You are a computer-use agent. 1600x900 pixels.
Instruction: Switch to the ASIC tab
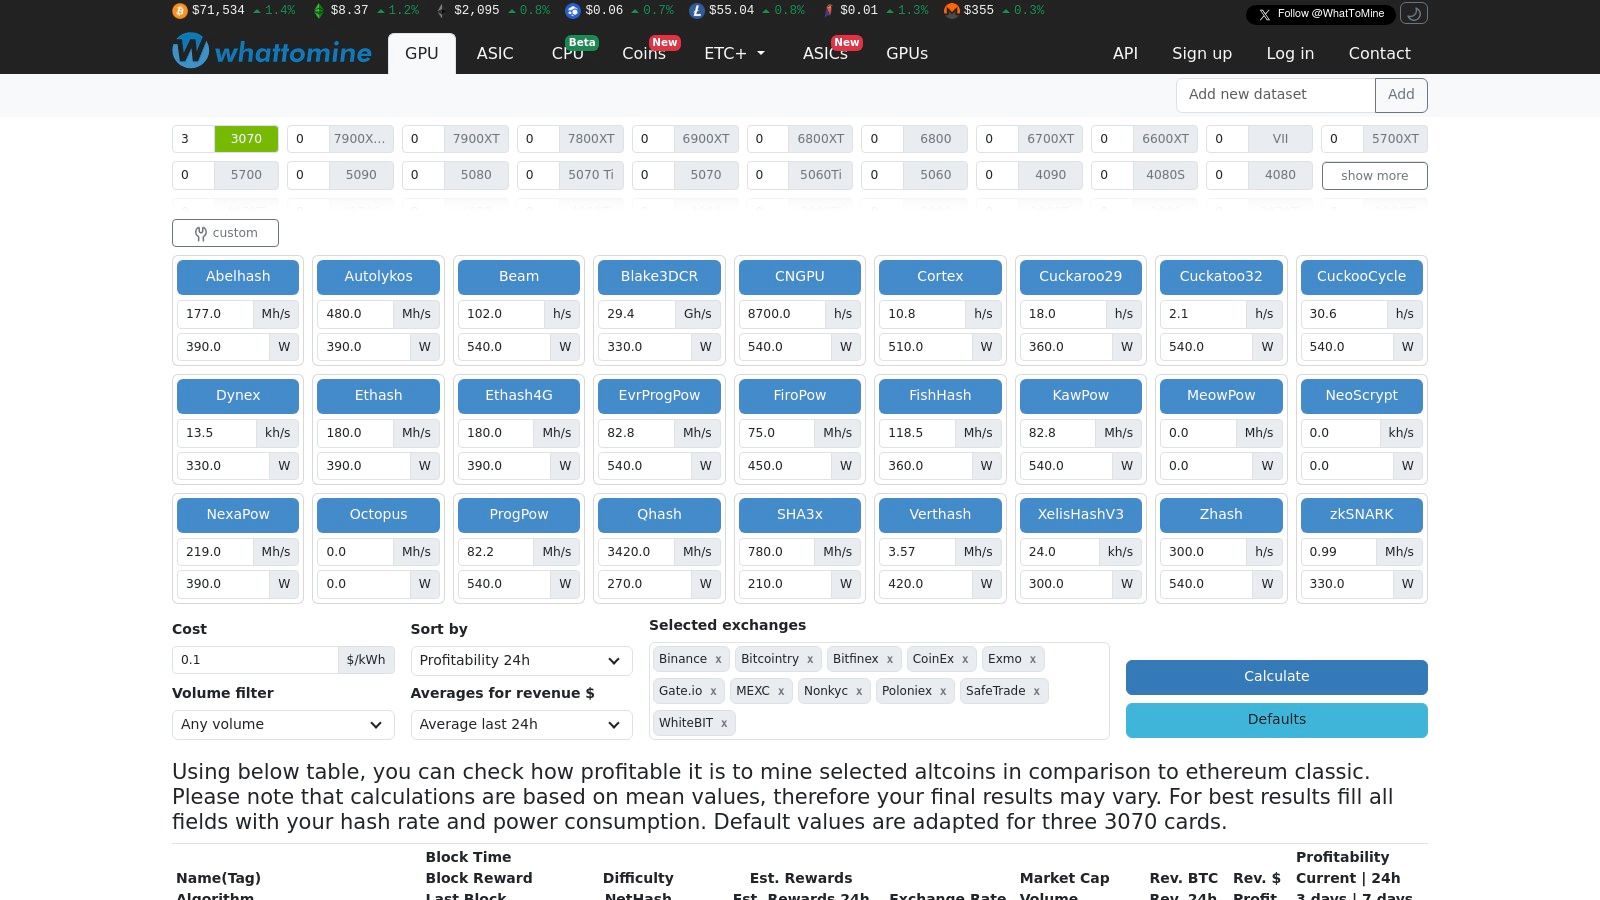coord(495,53)
